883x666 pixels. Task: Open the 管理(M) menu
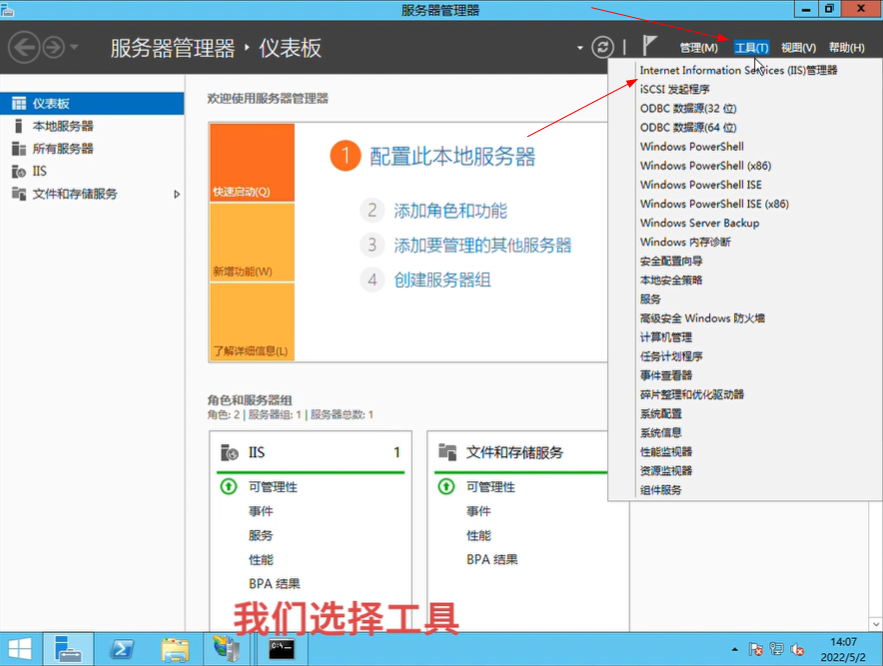coord(698,48)
